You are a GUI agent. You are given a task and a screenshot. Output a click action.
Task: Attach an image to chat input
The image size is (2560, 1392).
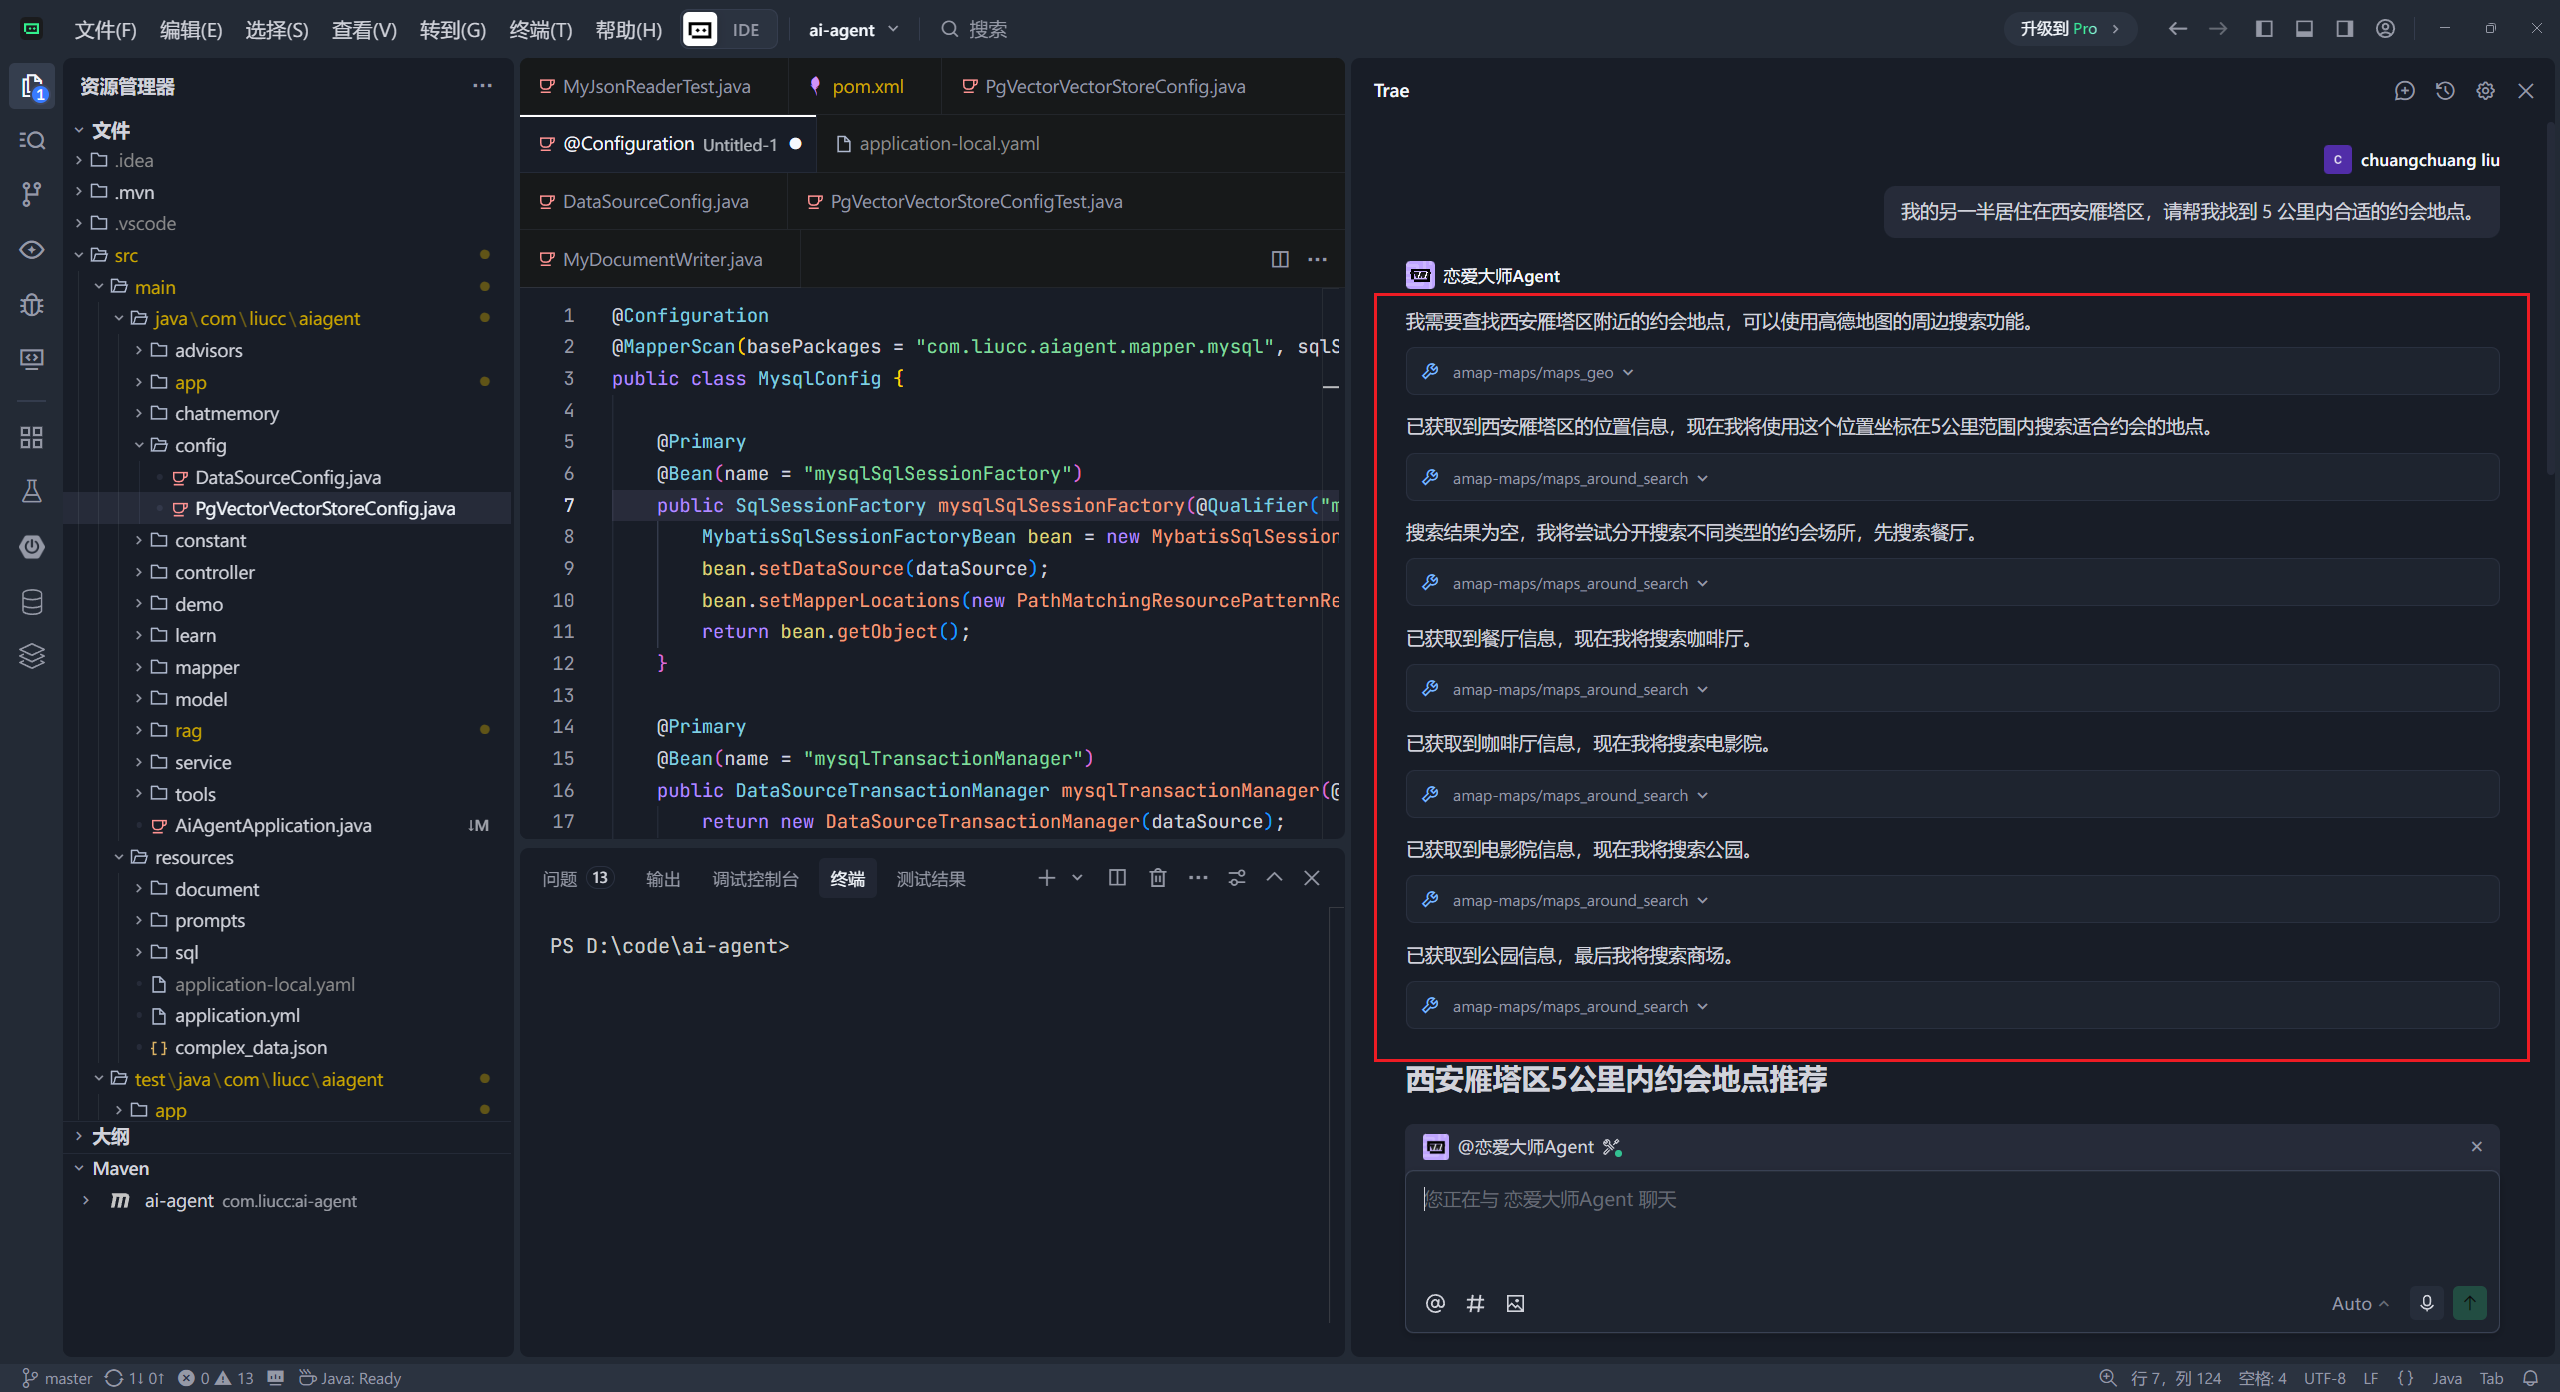[1515, 1303]
